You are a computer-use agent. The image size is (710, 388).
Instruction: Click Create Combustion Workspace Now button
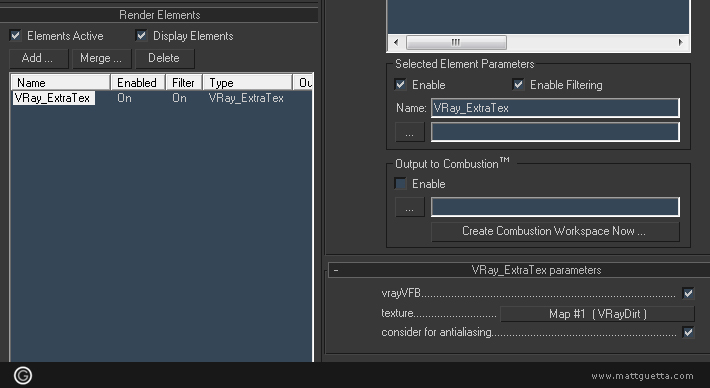pos(555,231)
